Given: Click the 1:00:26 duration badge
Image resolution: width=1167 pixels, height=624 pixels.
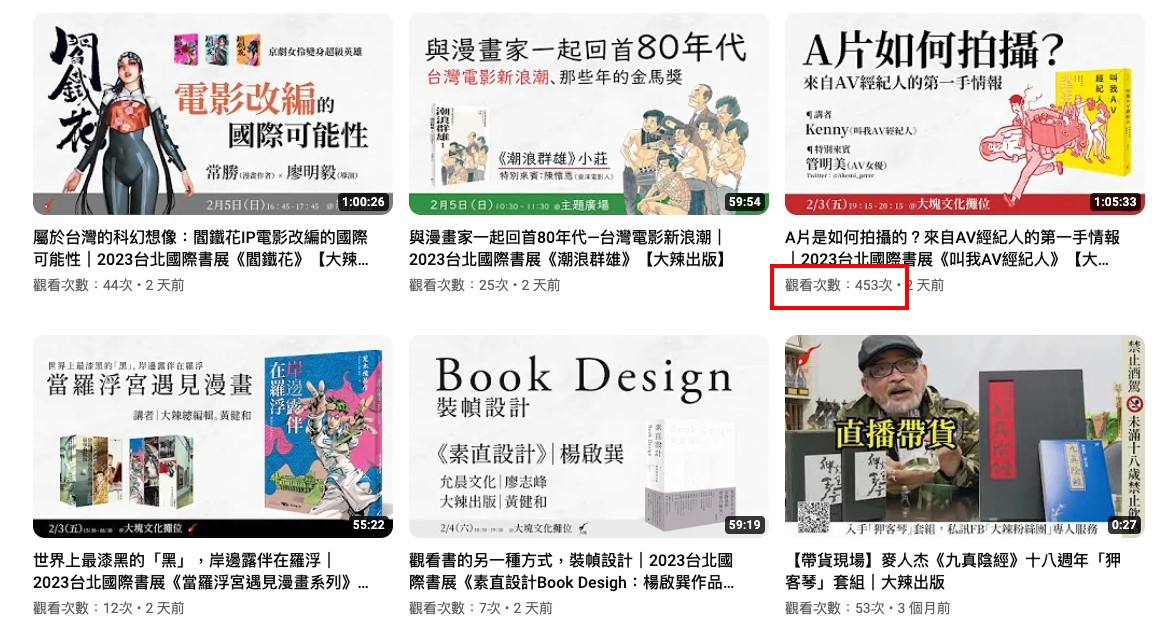Looking at the screenshot, I should coord(363,202).
